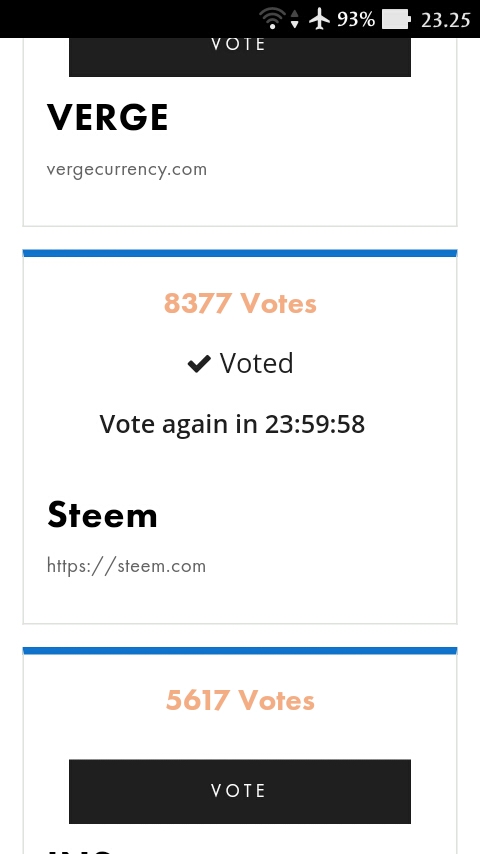Click the VOTE button above VERGE
The width and height of the screenshot is (480, 854).
pos(240,57)
